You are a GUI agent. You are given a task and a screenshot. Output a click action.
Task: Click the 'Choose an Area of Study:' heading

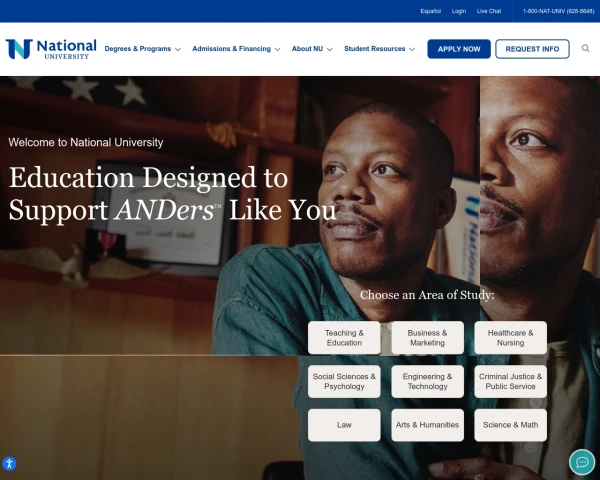(x=427, y=295)
